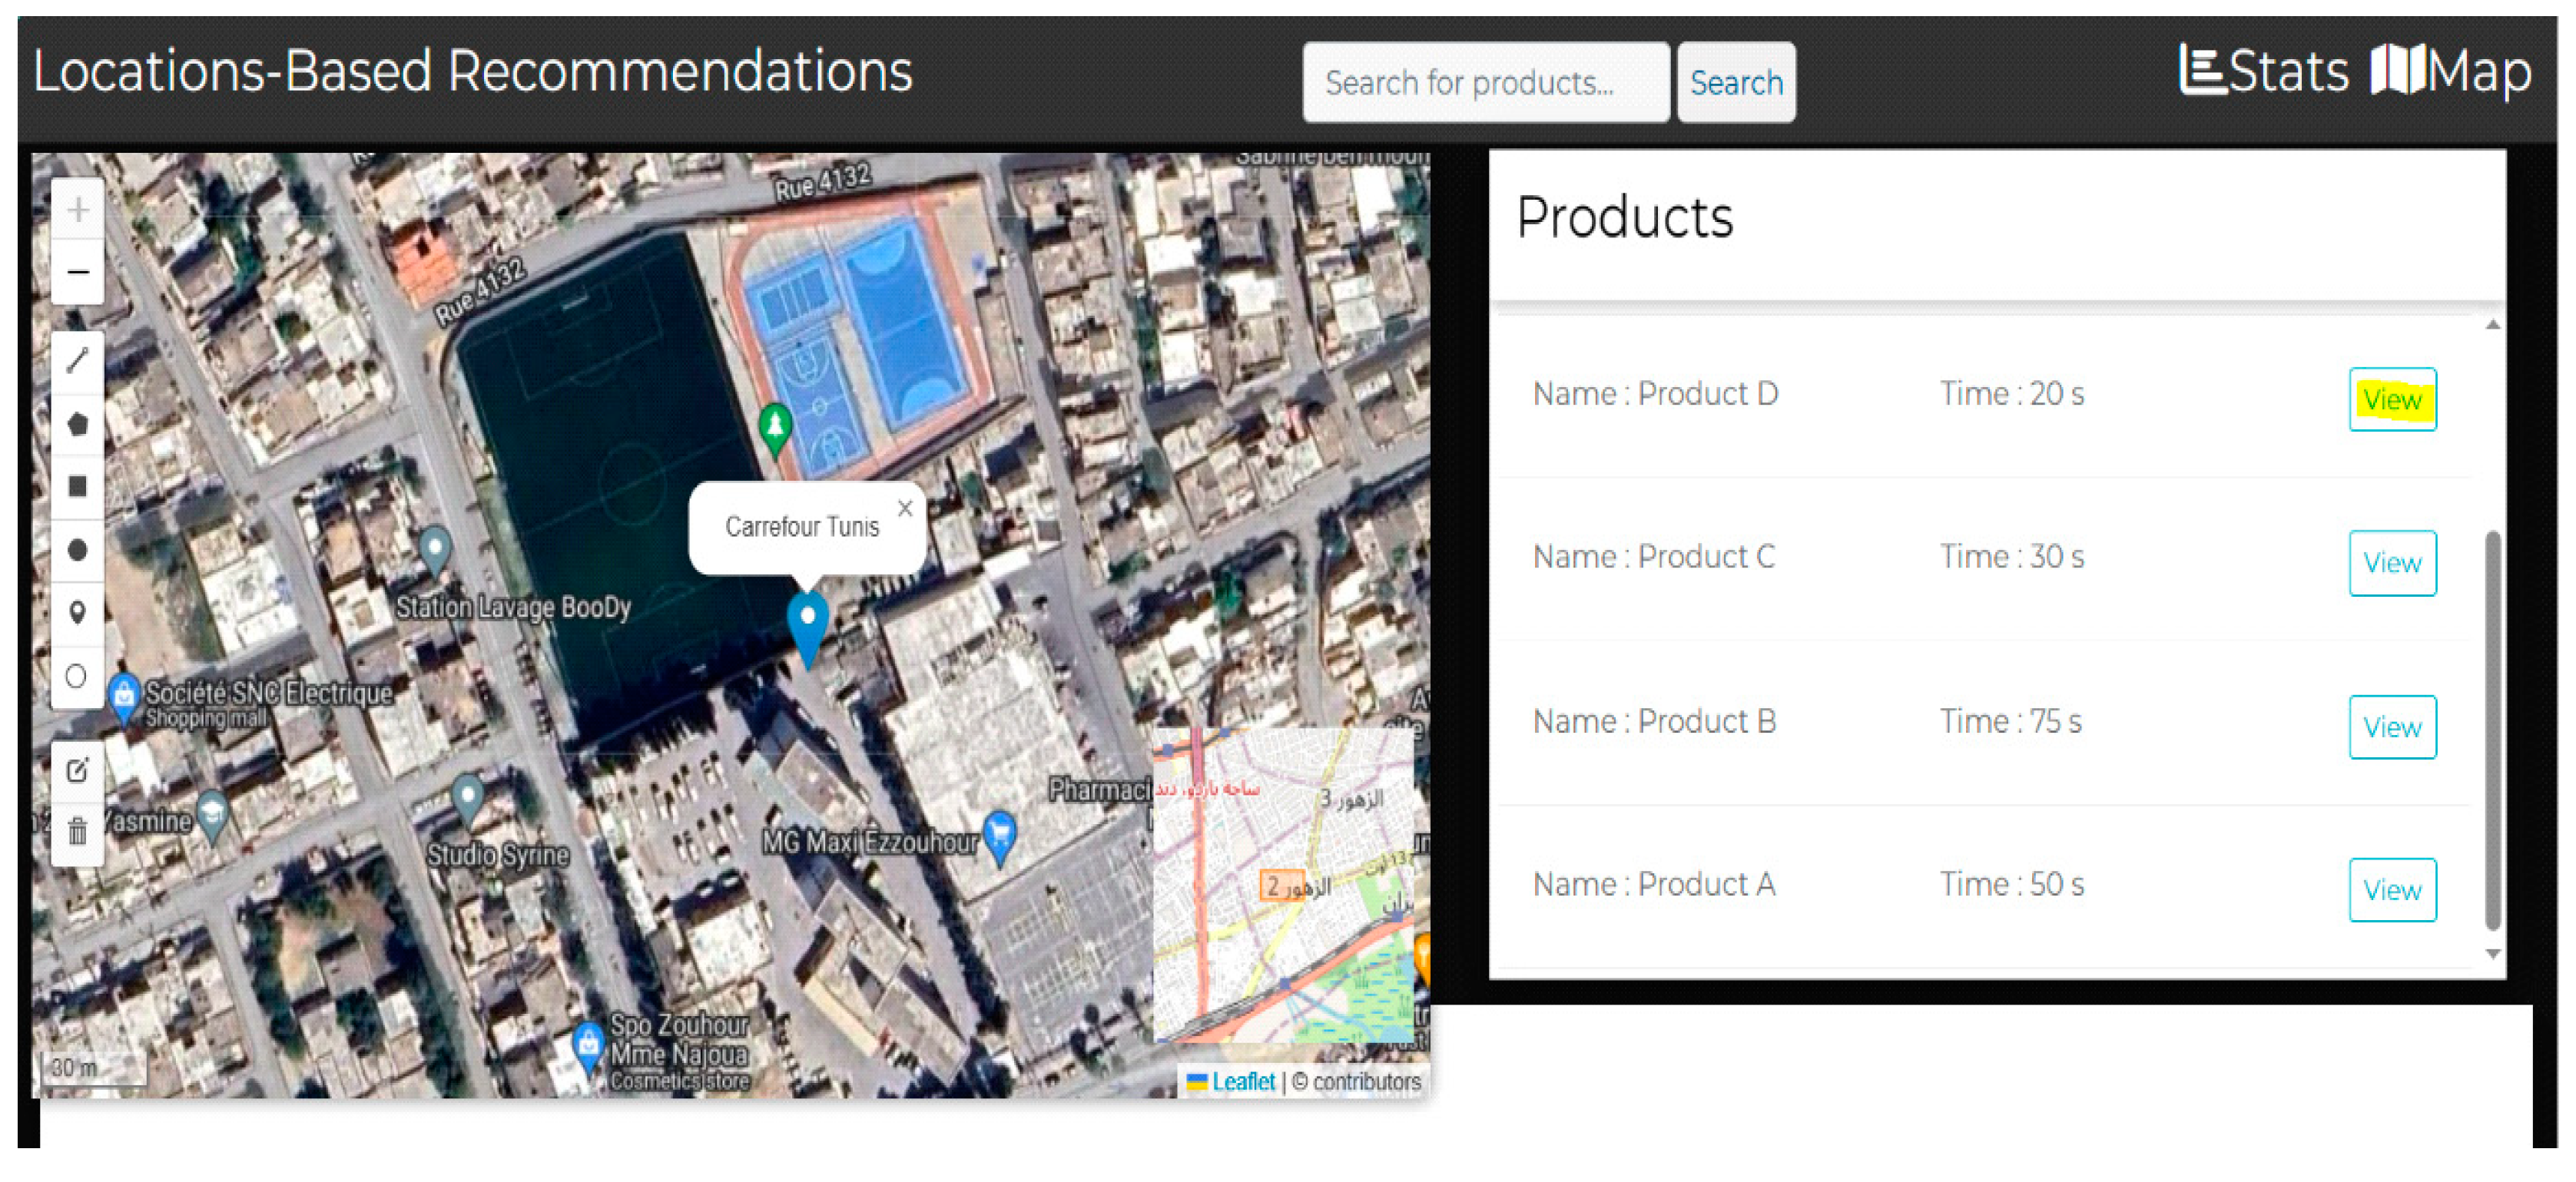Click the map zoom out minus button

point(78,272)
